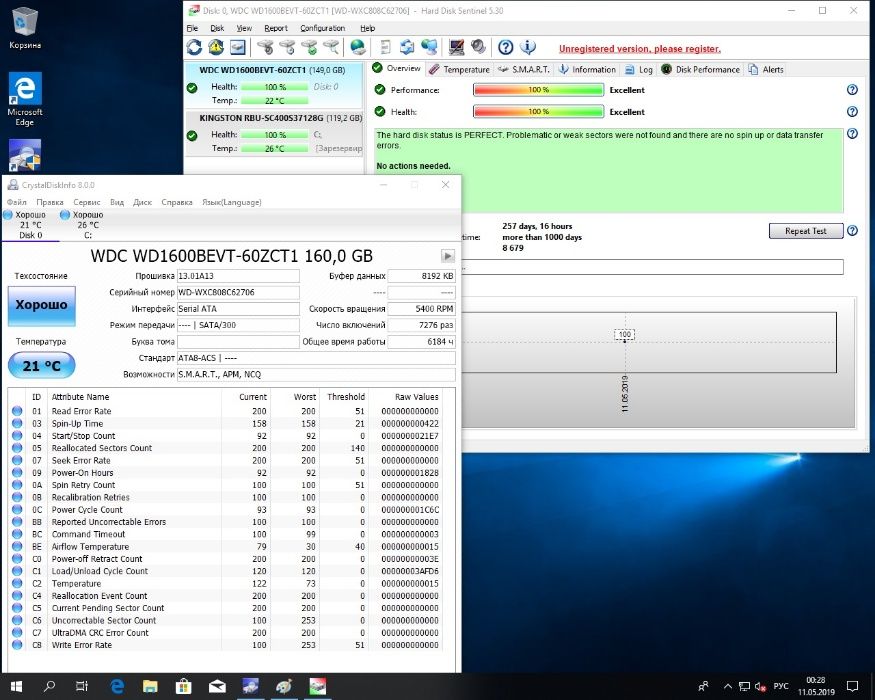Viewport: 875px width, 700px height.
Task: Click the disk with magnifier icon
Action: click(x=330, y=47)
